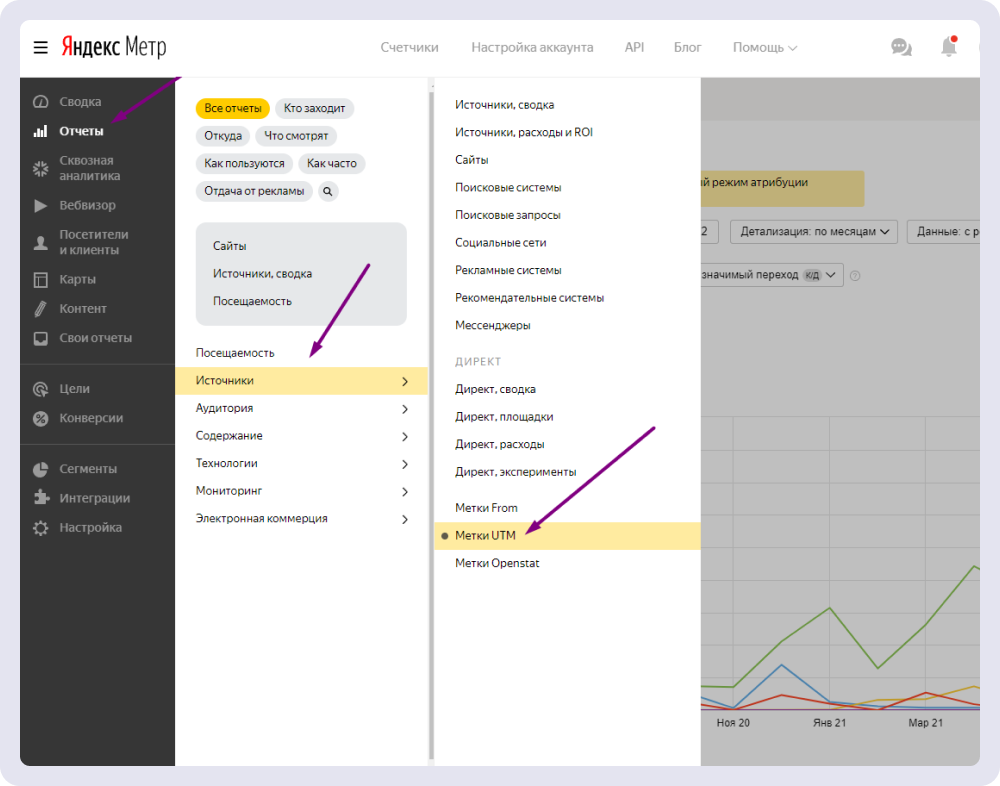This screenshot has height=786, width=1000.
Task: Click the notifications bell icon
Action: (x=948, y=47)
